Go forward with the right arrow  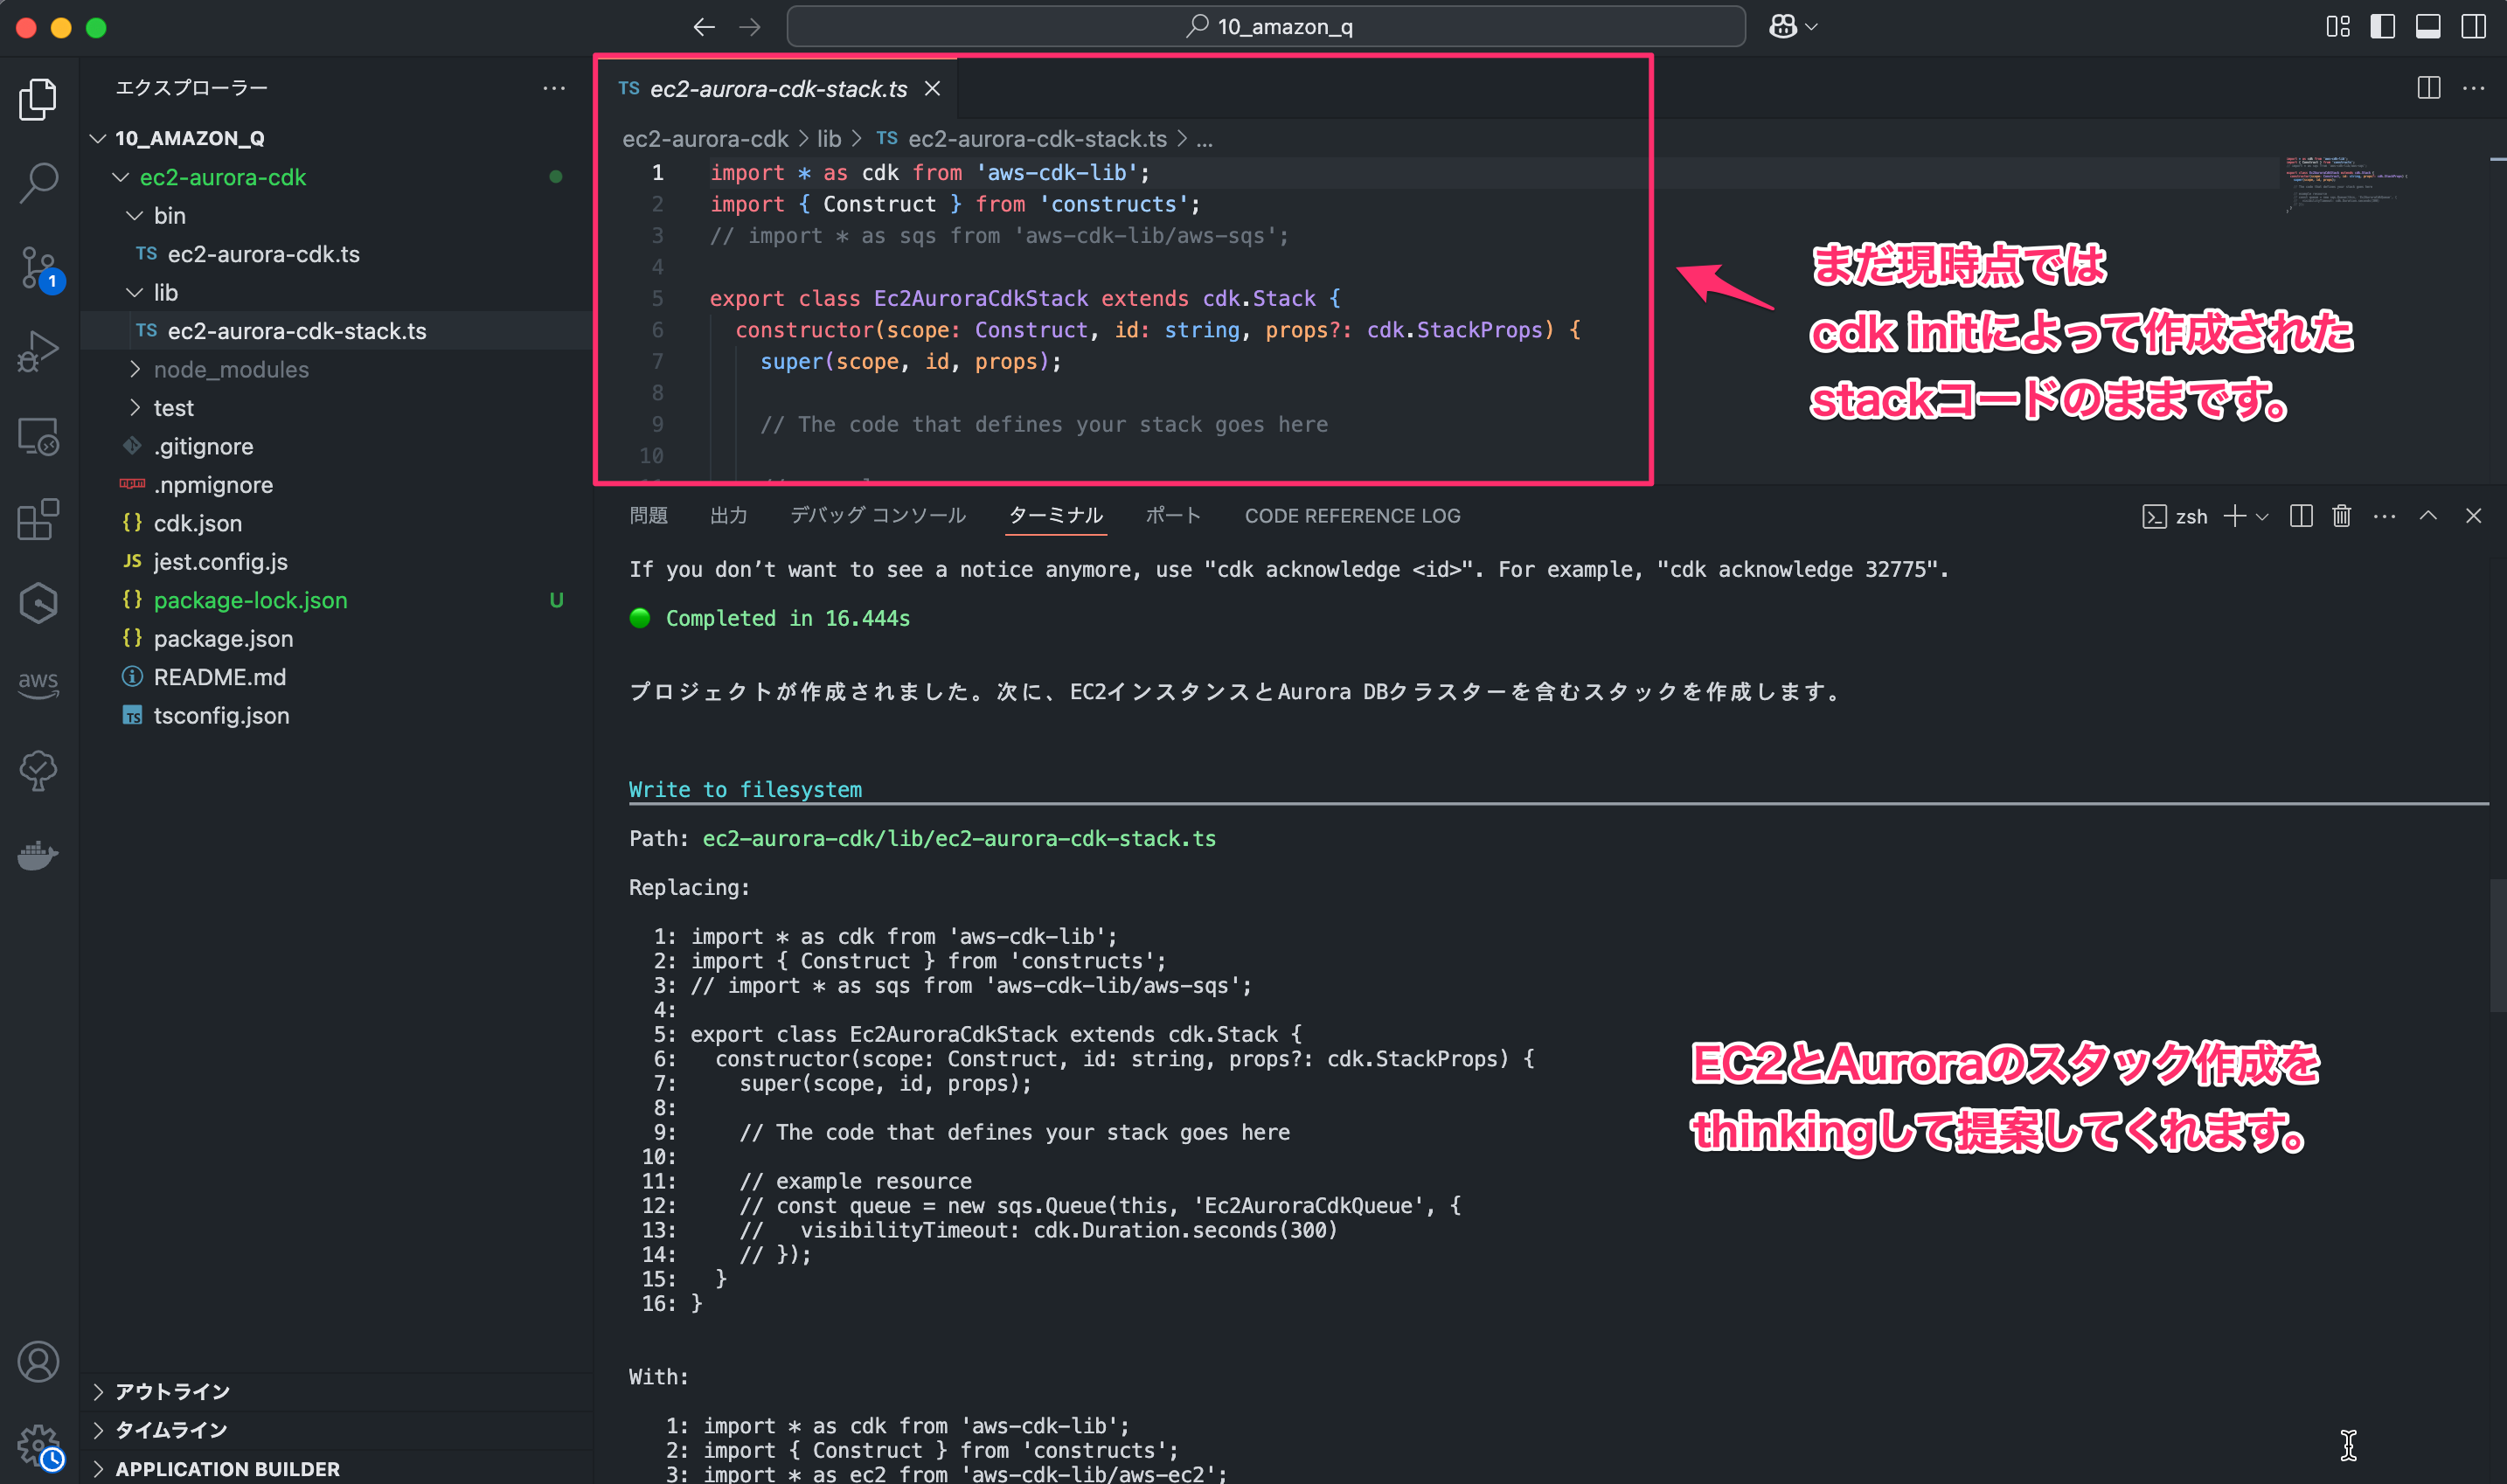pyautogui.click(x=749, y=27)
